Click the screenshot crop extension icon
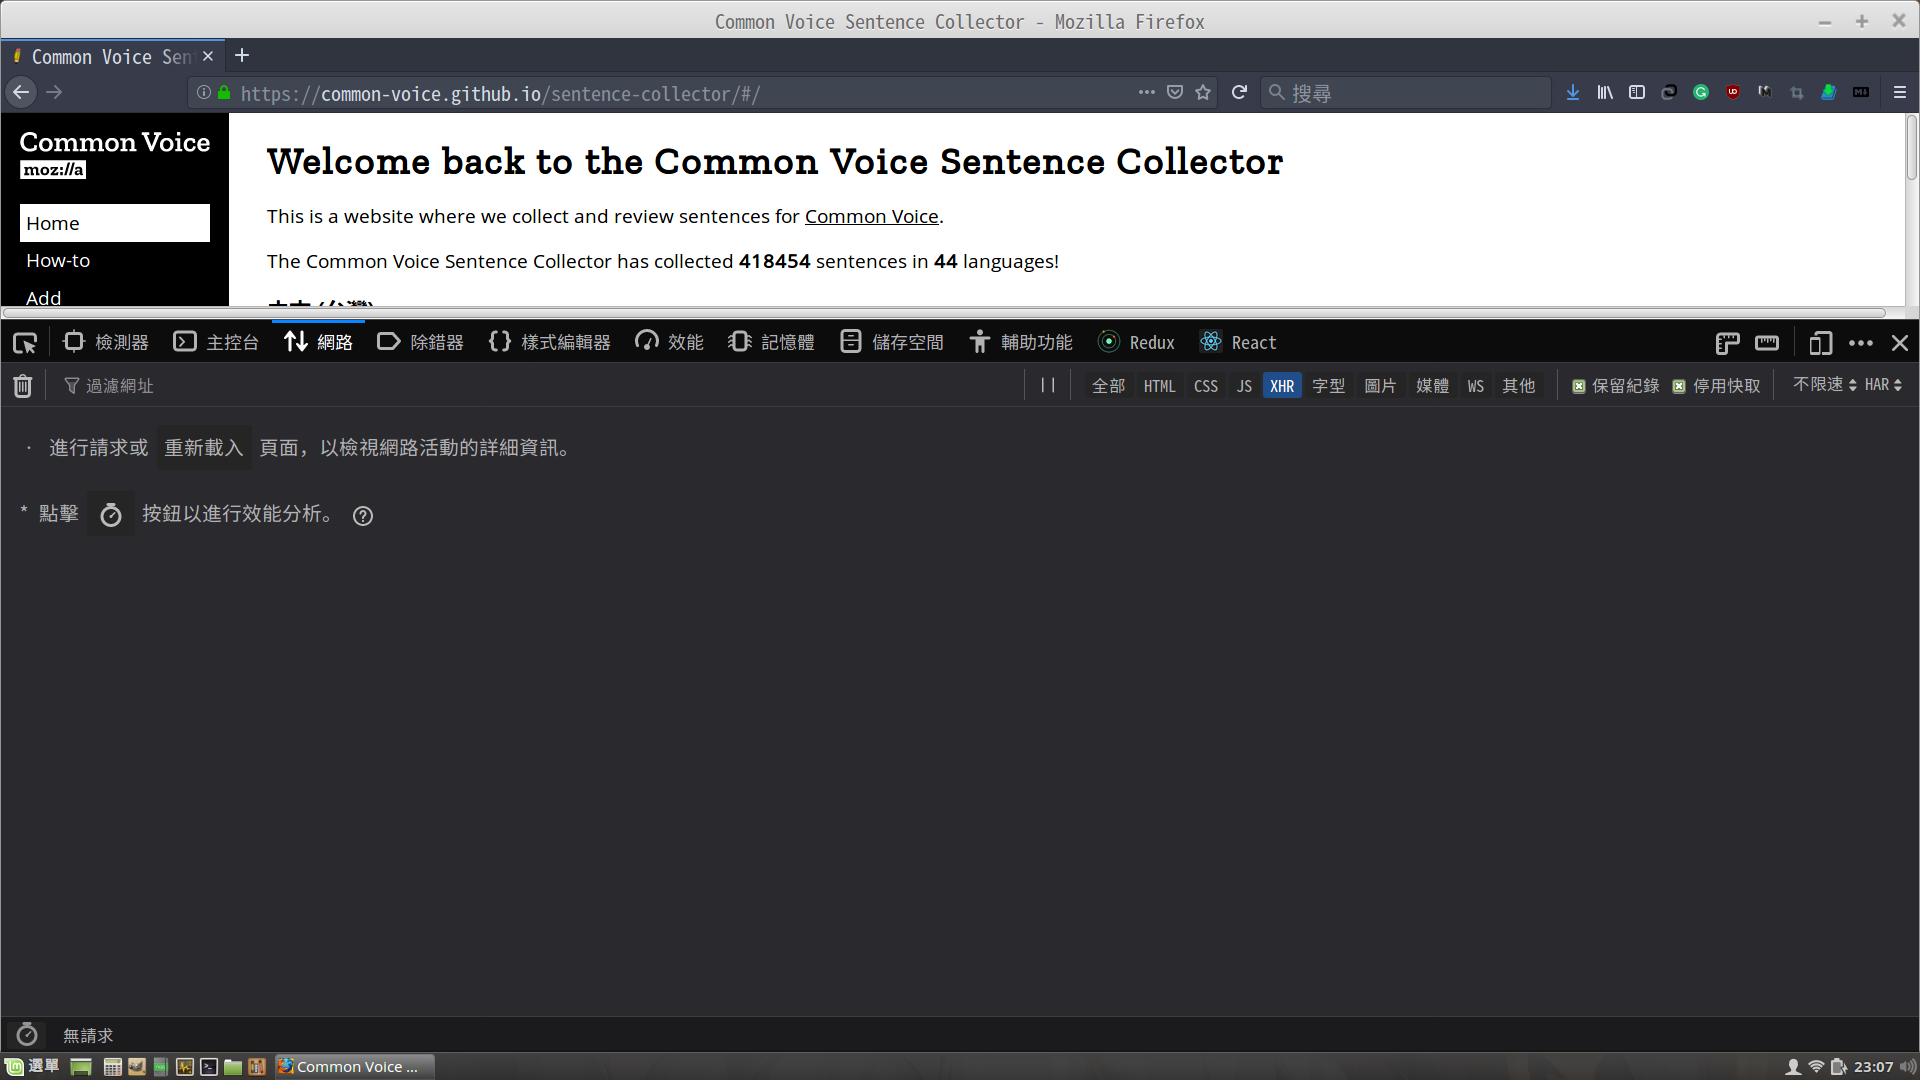Screen dimensions: 1920x1080 coord(1797,93)
